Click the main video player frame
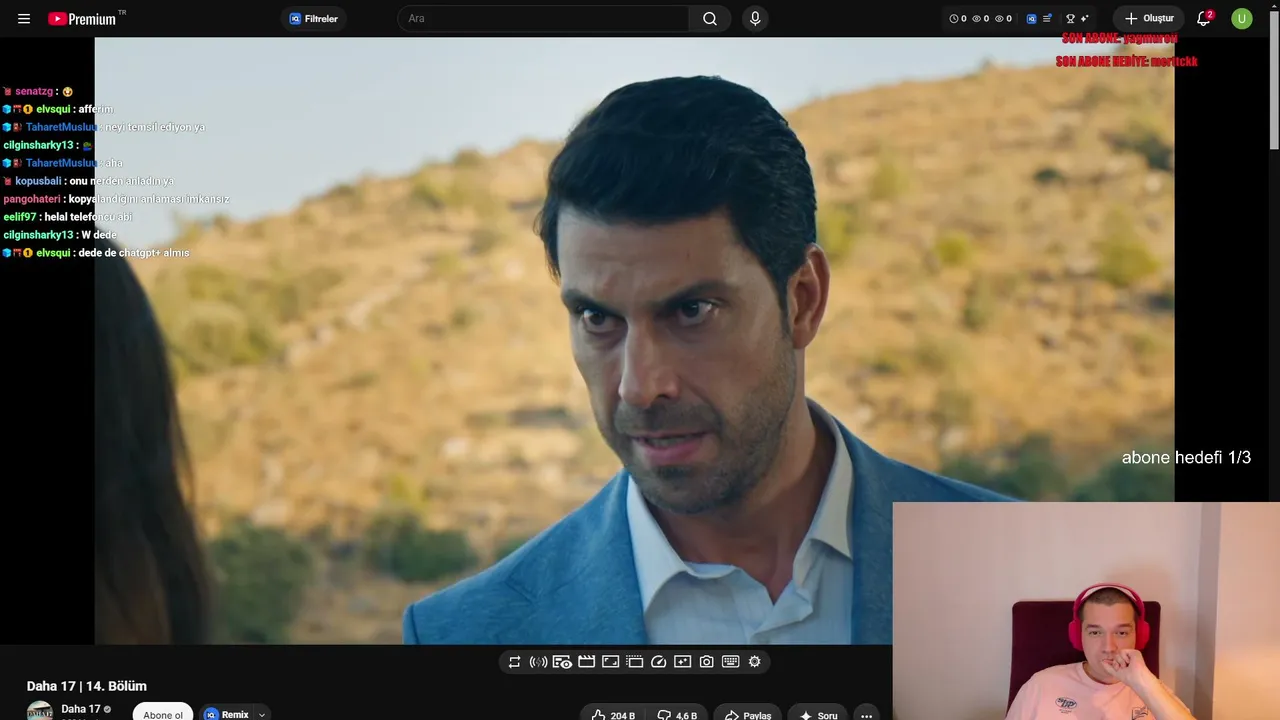Screen dimensions: 1280x720 634,341
